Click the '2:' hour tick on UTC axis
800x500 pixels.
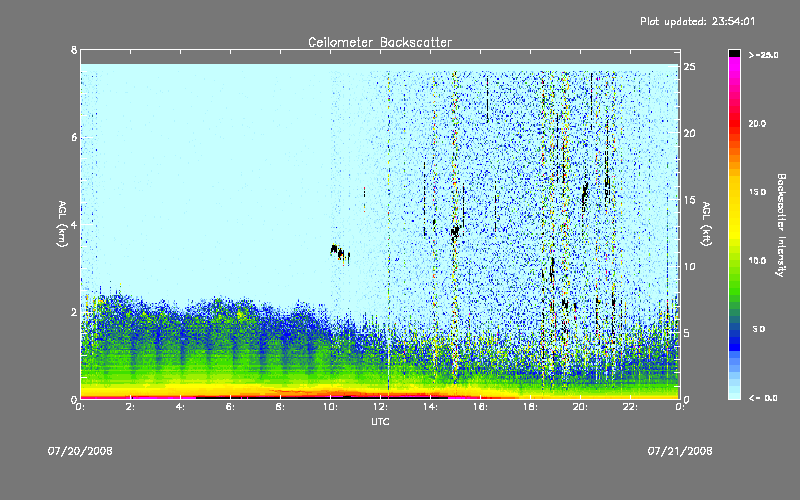coord(130,407)
